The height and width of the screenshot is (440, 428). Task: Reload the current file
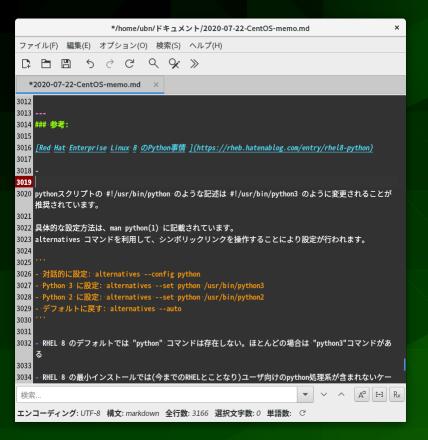129,63
